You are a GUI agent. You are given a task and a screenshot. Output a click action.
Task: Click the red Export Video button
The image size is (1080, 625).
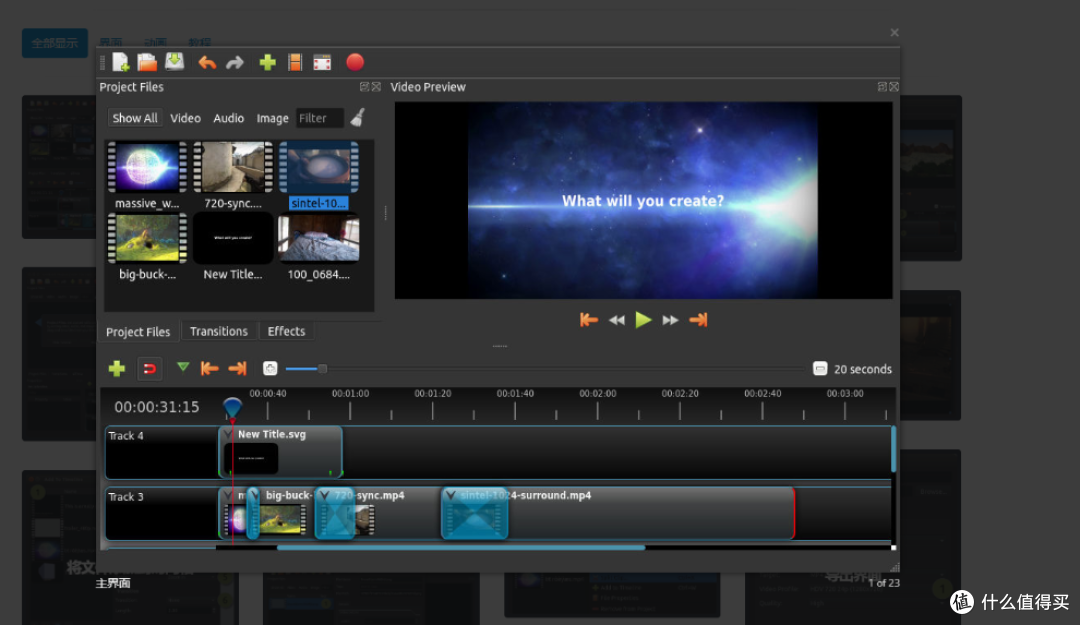click(355, 63)
